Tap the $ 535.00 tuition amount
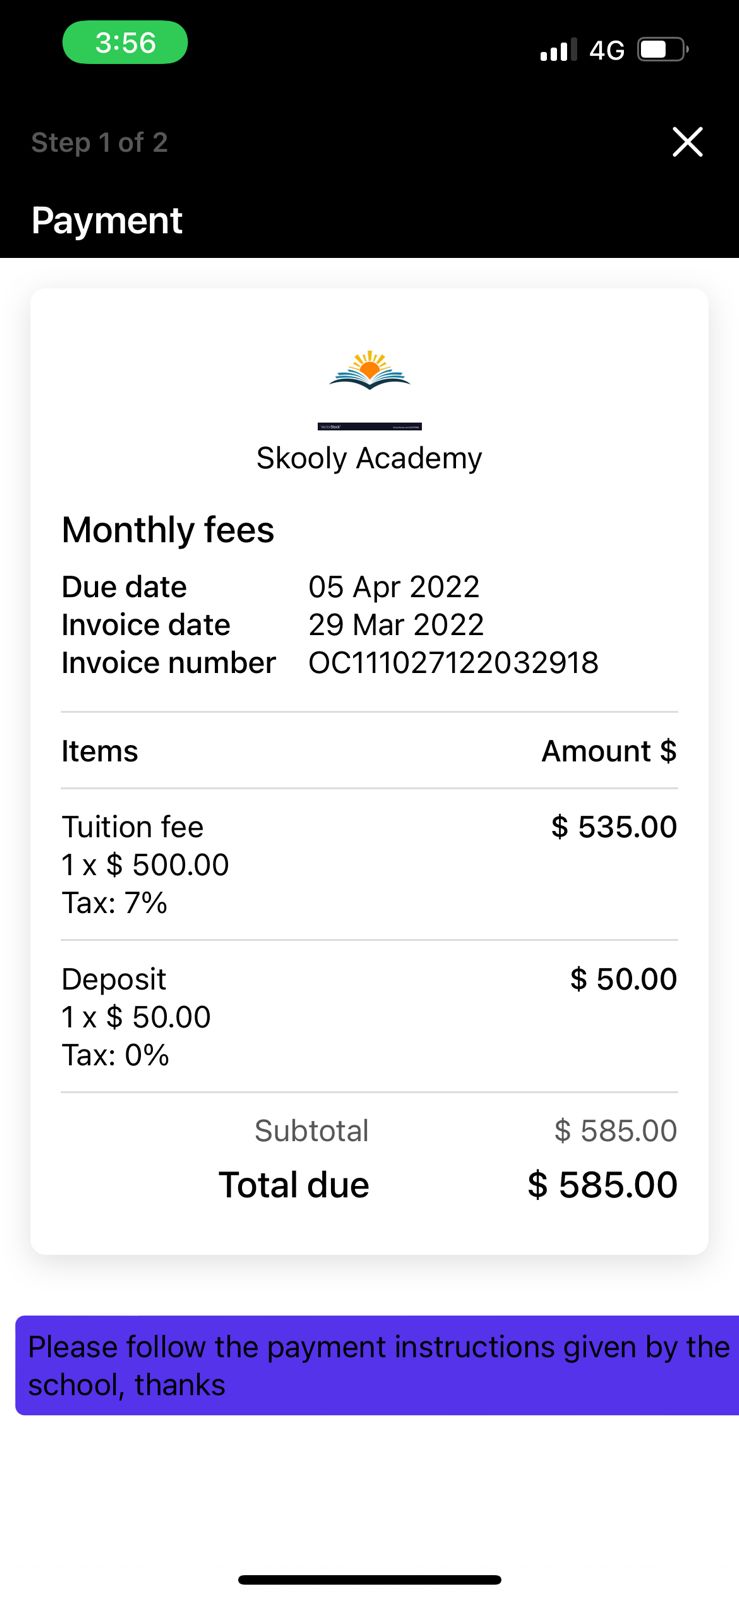Screen dimensions: 739x1600 614,827
